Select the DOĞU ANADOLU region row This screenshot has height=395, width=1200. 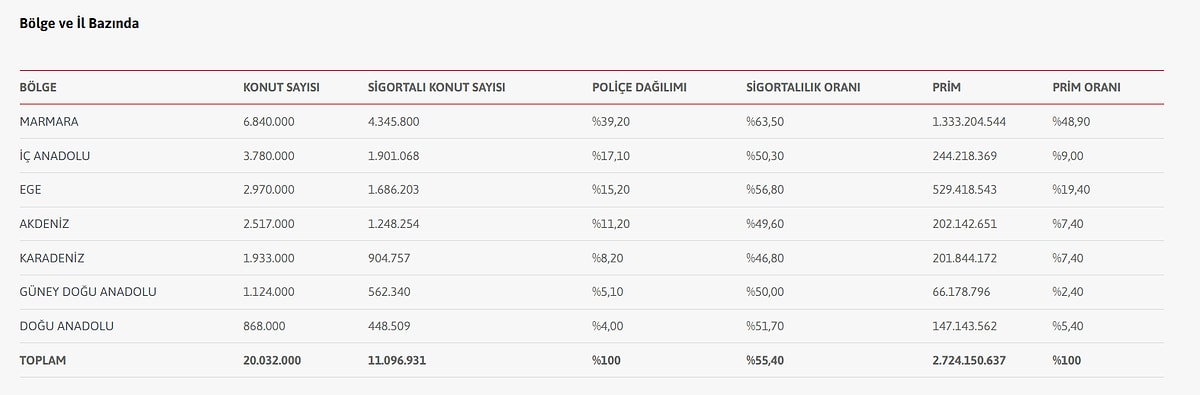pyautogui.click(x=592, y=326)
